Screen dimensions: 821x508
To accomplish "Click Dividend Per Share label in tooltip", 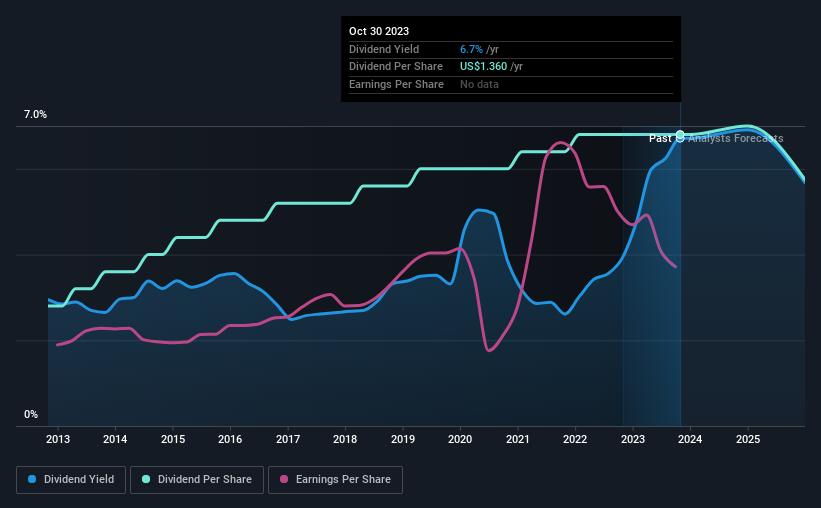I will coord(396,67).
